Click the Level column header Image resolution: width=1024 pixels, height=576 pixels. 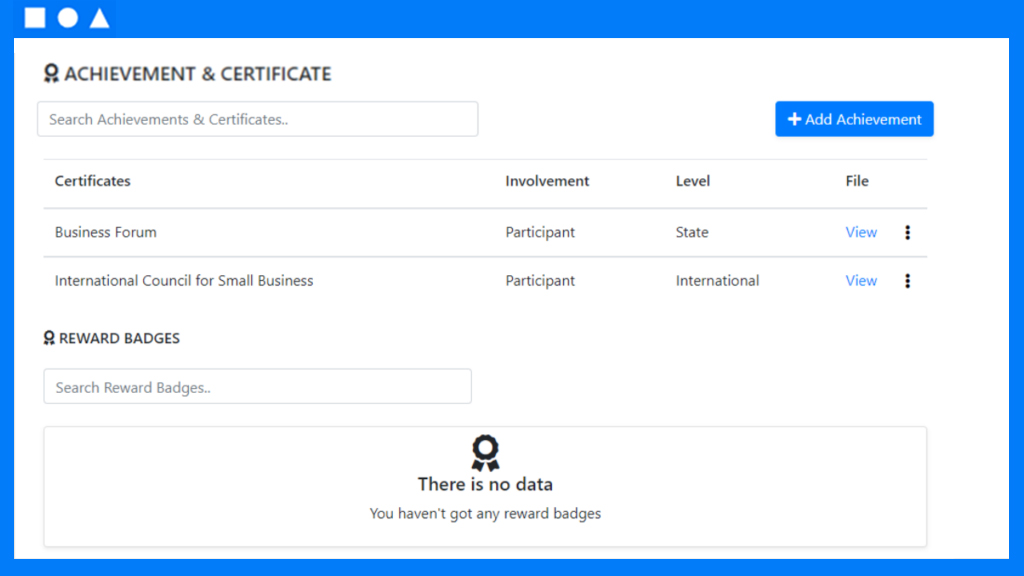click(x=693, y=181)
